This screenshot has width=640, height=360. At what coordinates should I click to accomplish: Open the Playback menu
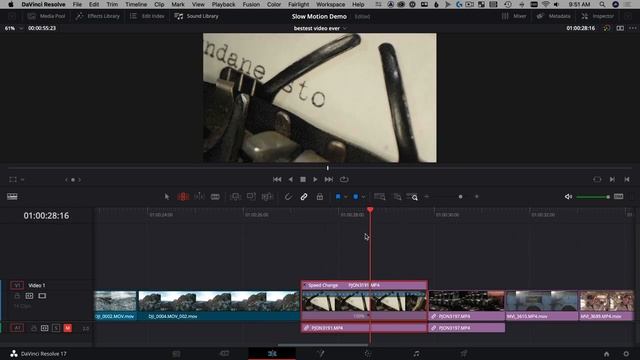223,4
